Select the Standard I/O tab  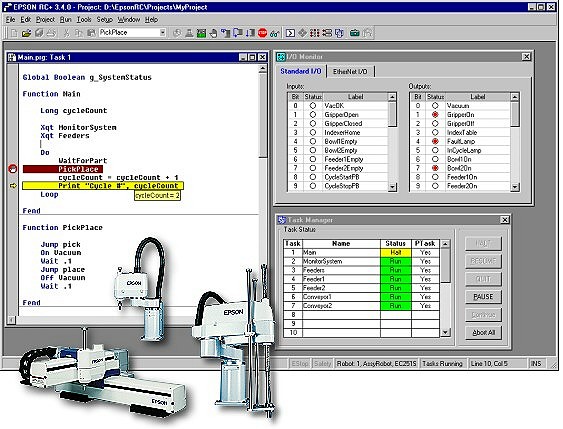point(301,71)
